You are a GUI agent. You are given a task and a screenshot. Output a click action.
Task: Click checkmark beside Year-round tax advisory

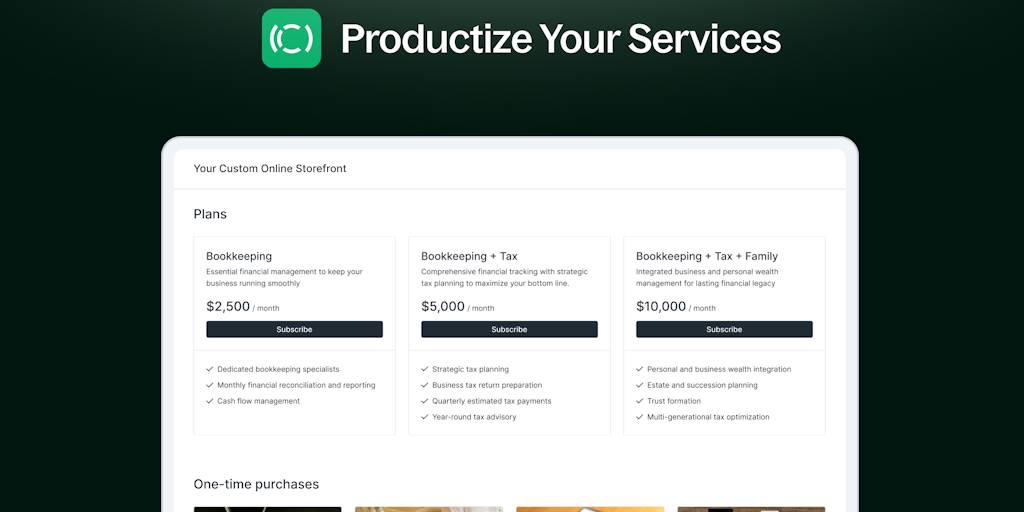tap(424, 417)
